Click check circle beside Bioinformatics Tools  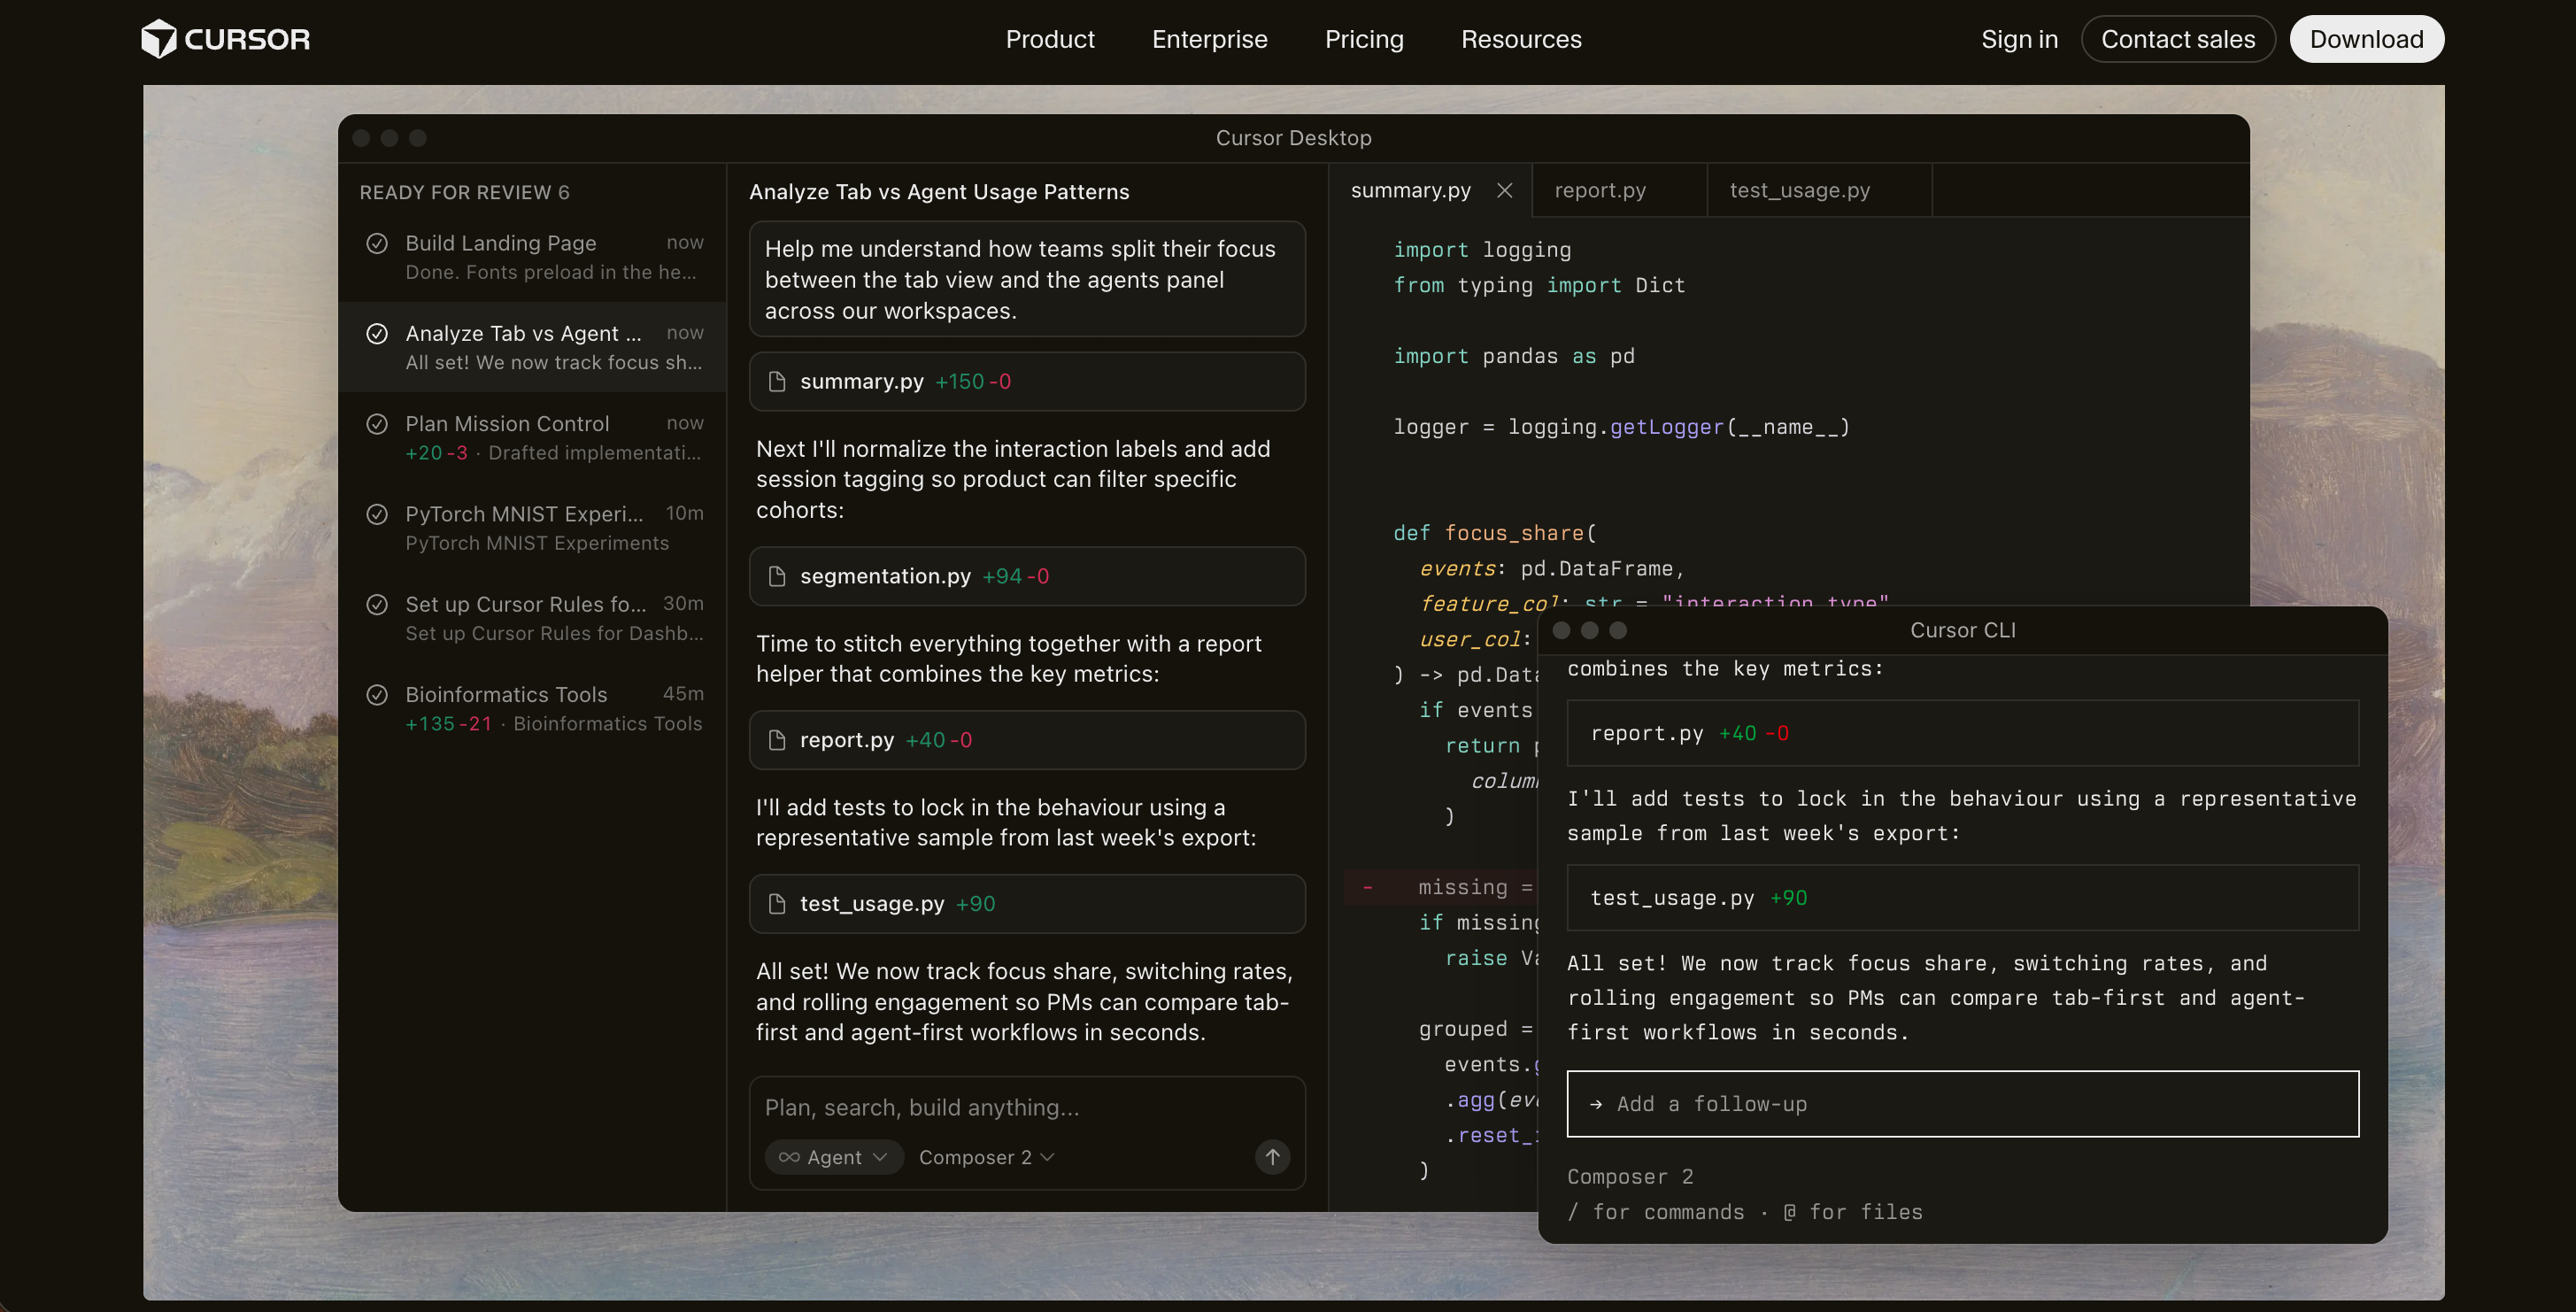point(377,694)
